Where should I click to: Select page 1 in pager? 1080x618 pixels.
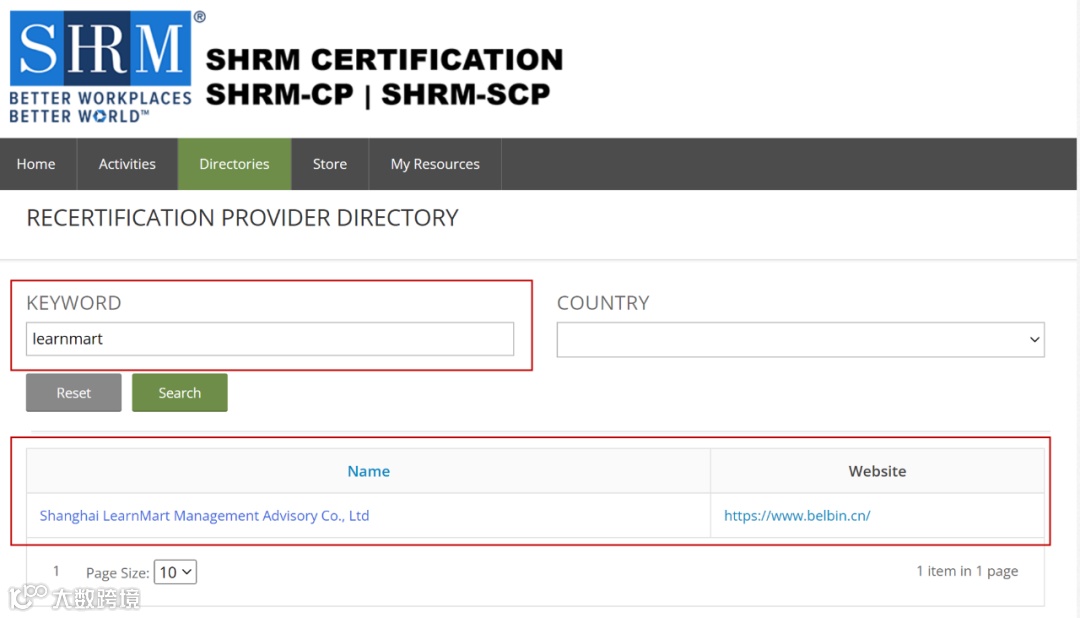coord(56,571)
